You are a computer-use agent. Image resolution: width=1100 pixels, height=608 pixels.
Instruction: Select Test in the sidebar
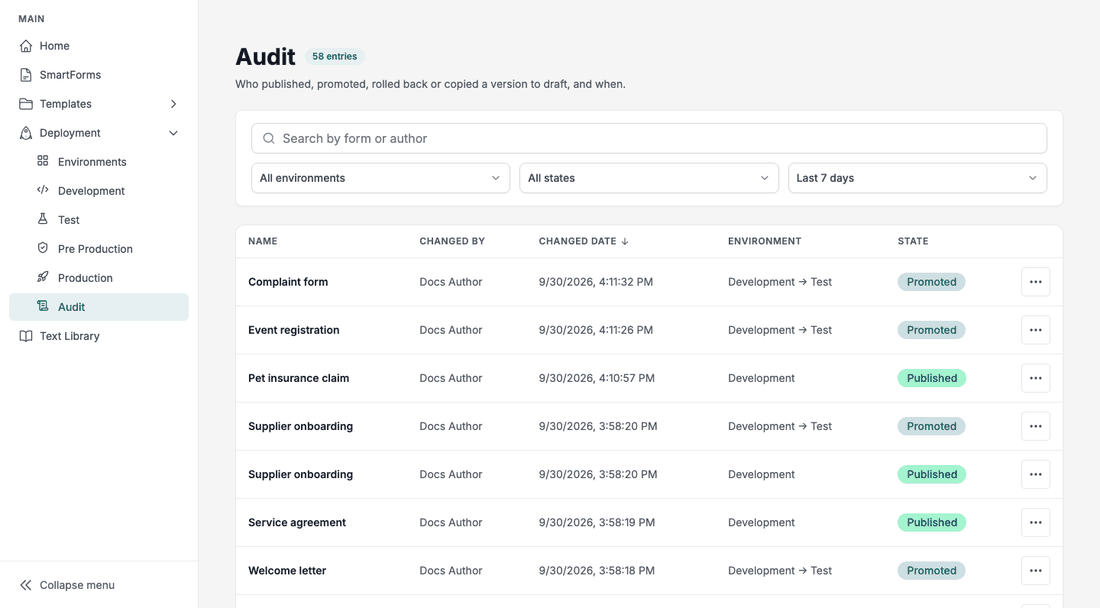click(99, 219)
